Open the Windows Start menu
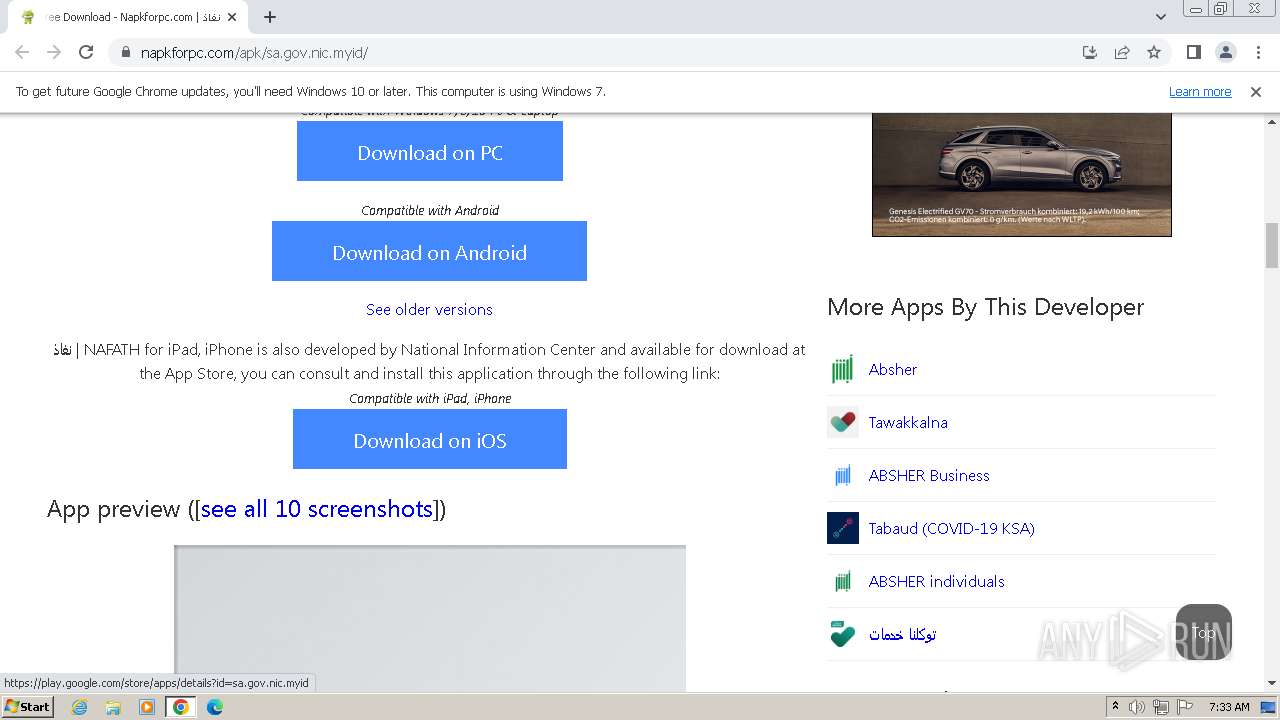The width and height of the screenshot is (1280, 720). pos(27,706)
